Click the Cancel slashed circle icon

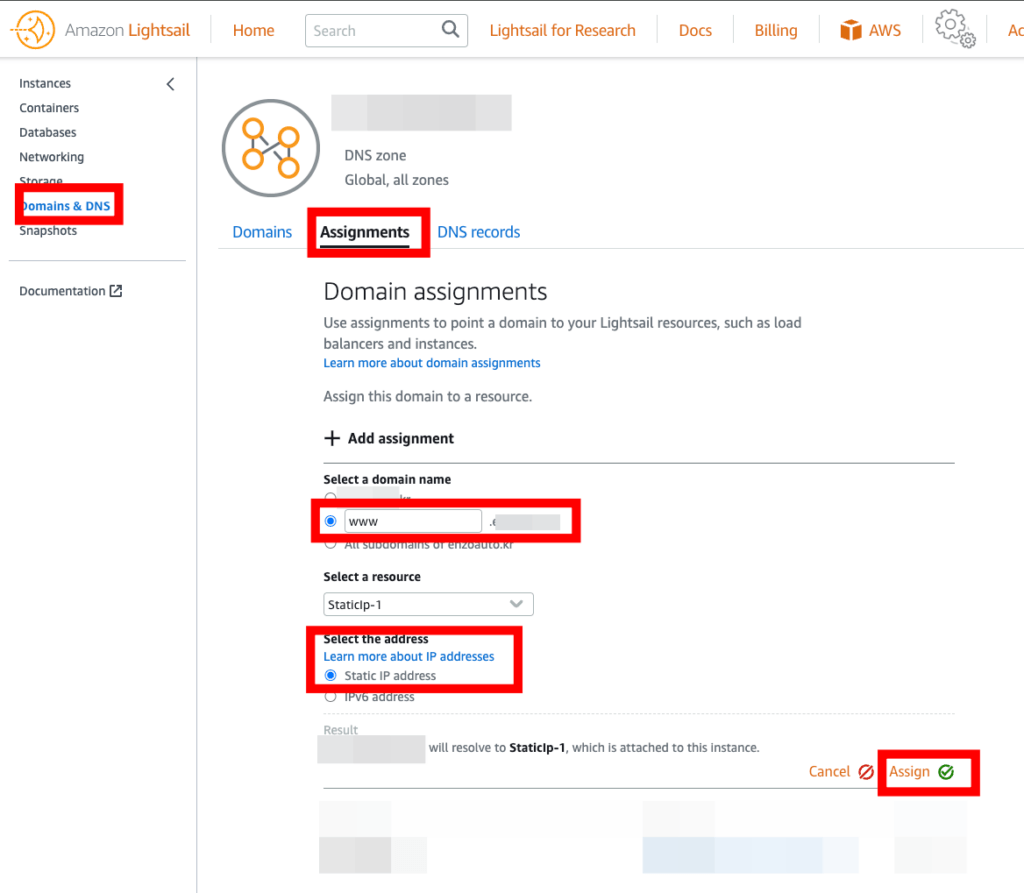coord(866,772)
